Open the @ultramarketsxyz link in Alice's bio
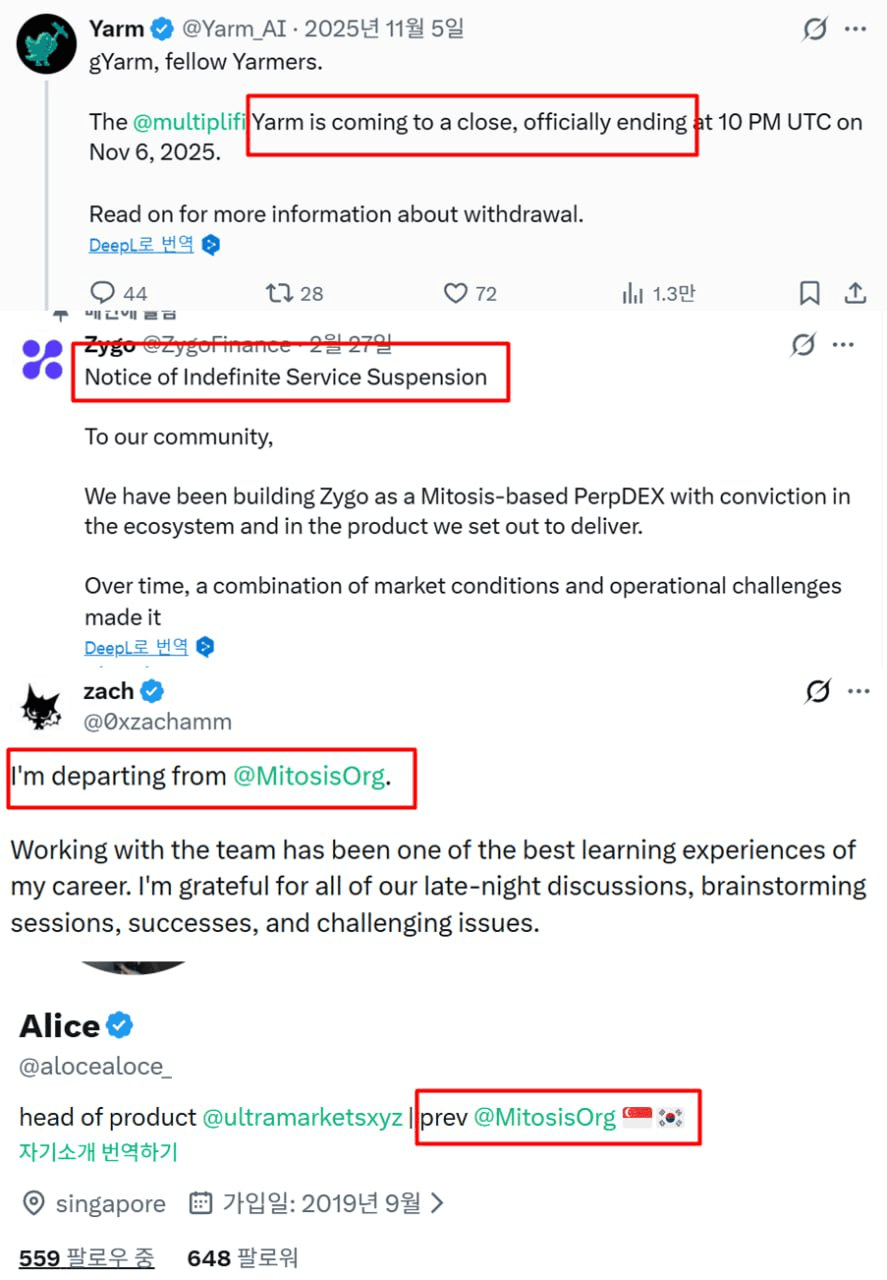 click(302, 1117)
